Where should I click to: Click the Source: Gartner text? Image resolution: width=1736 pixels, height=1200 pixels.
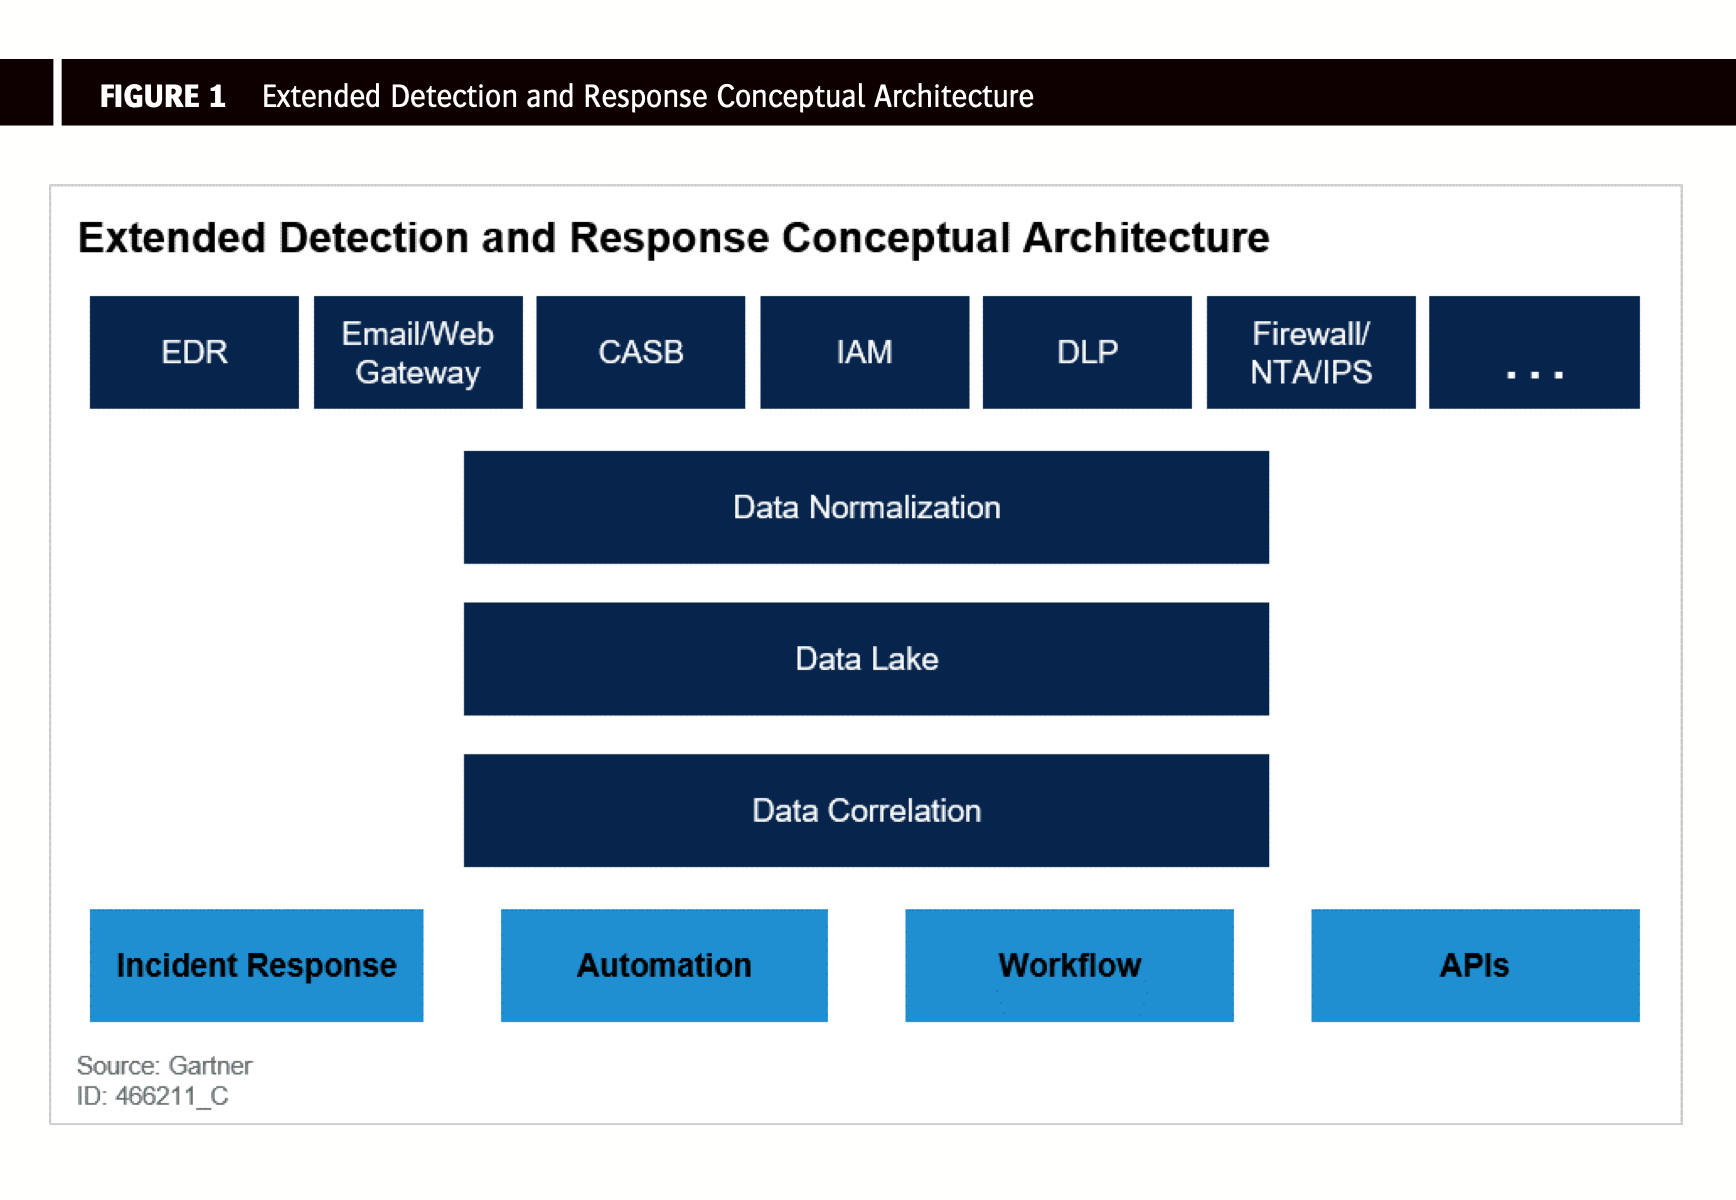point(164,1065)
